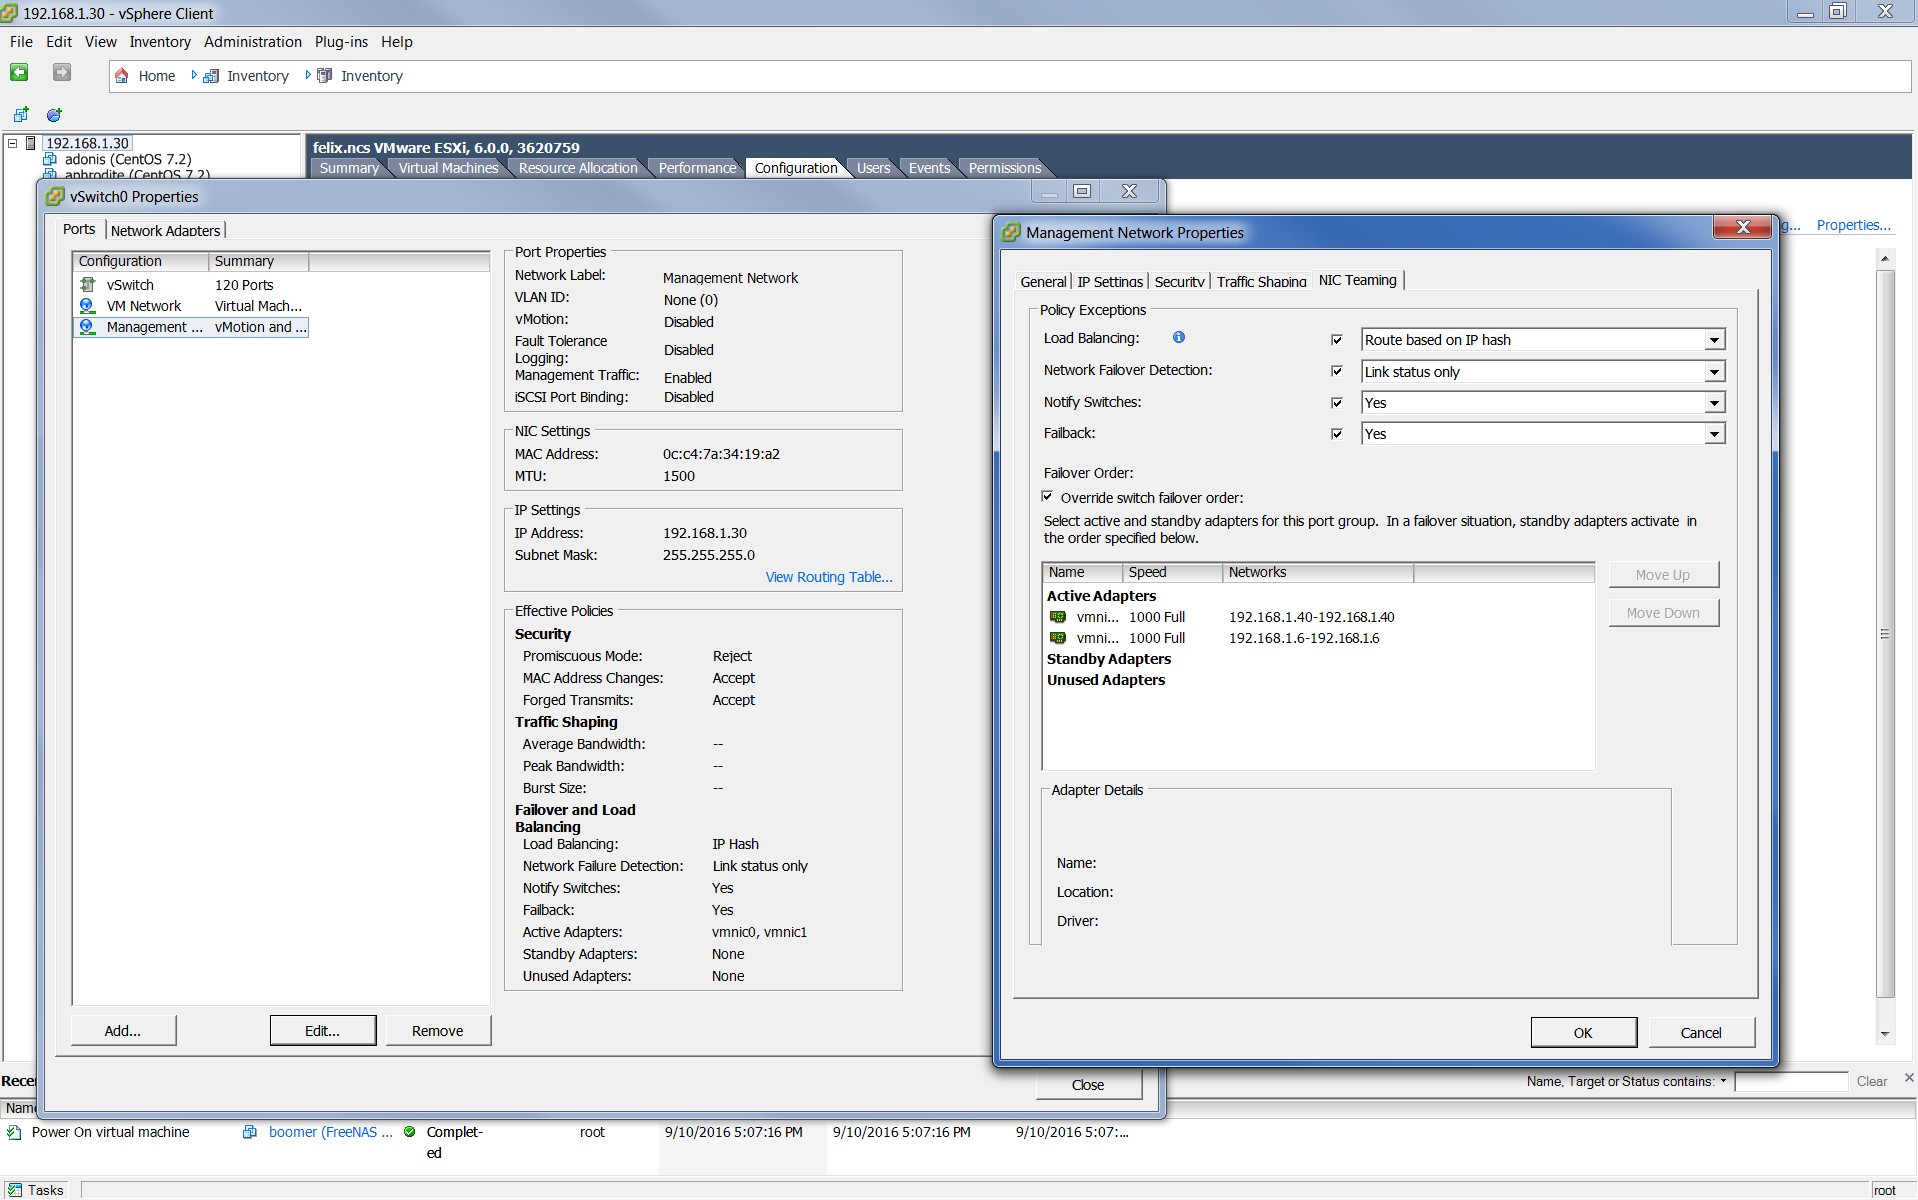Click Cancel in Management Network Properties
This screenshot has height=1200, width=1918.
tap(1701, 1033)
